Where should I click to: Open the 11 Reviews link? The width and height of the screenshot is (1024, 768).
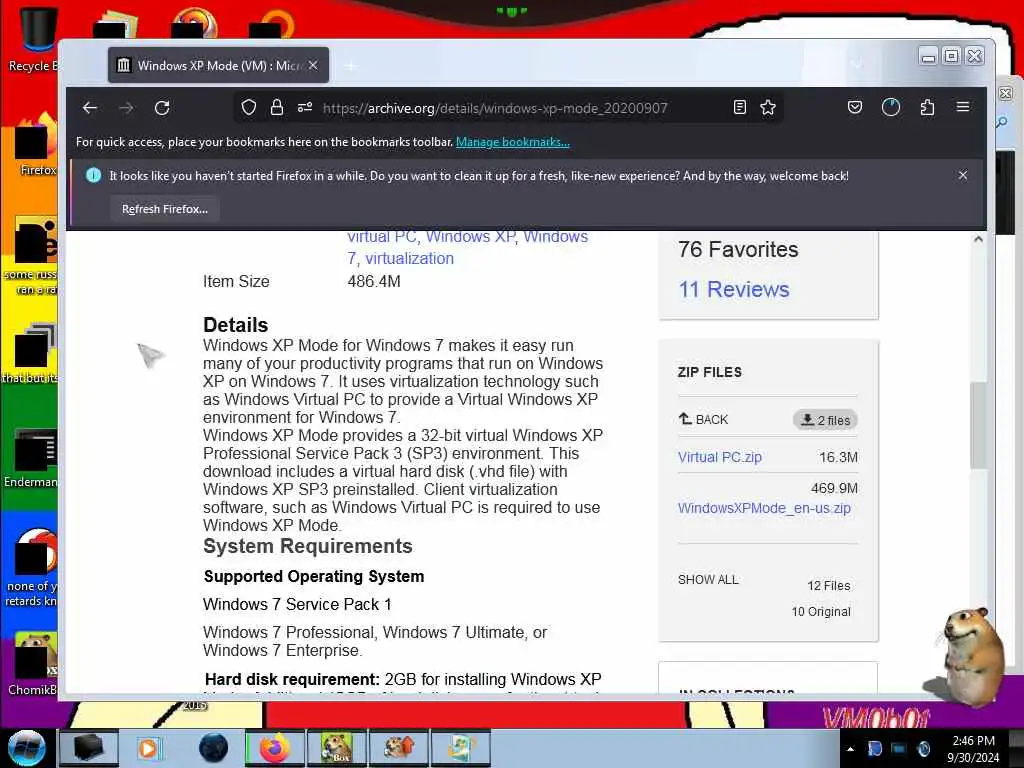(733, 289)
